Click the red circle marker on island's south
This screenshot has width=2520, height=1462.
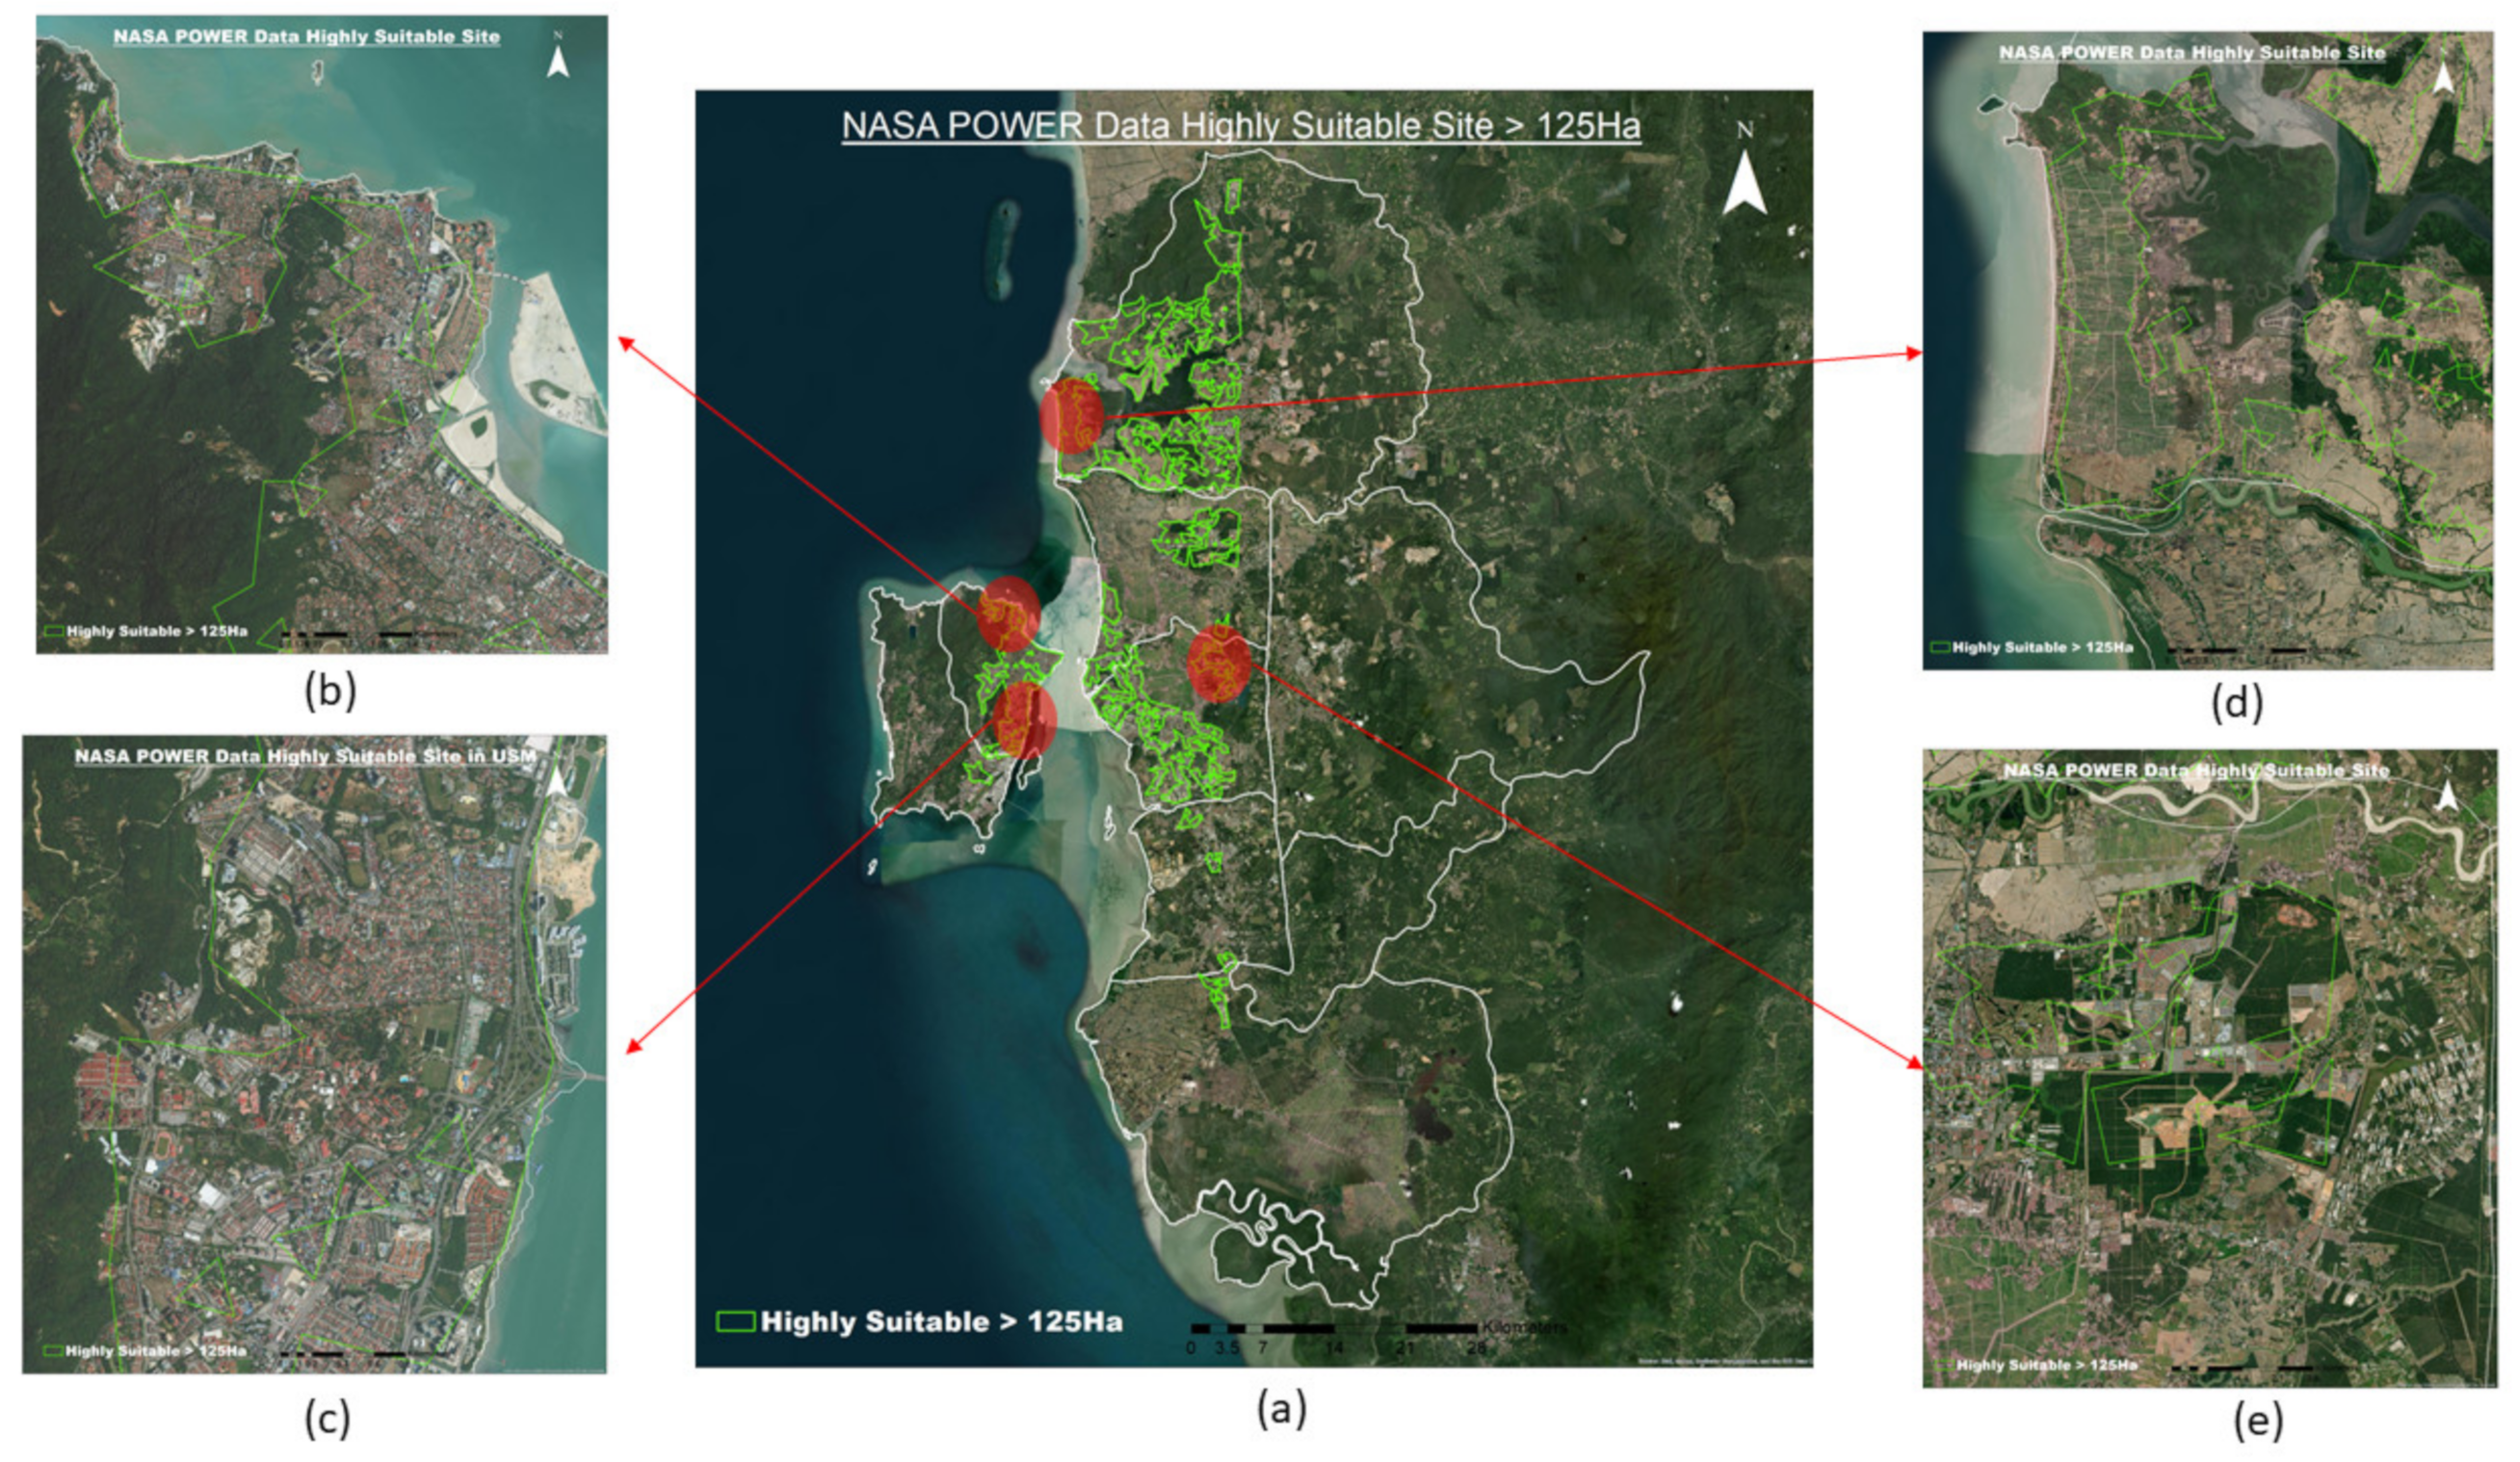tap(1025, 719)
